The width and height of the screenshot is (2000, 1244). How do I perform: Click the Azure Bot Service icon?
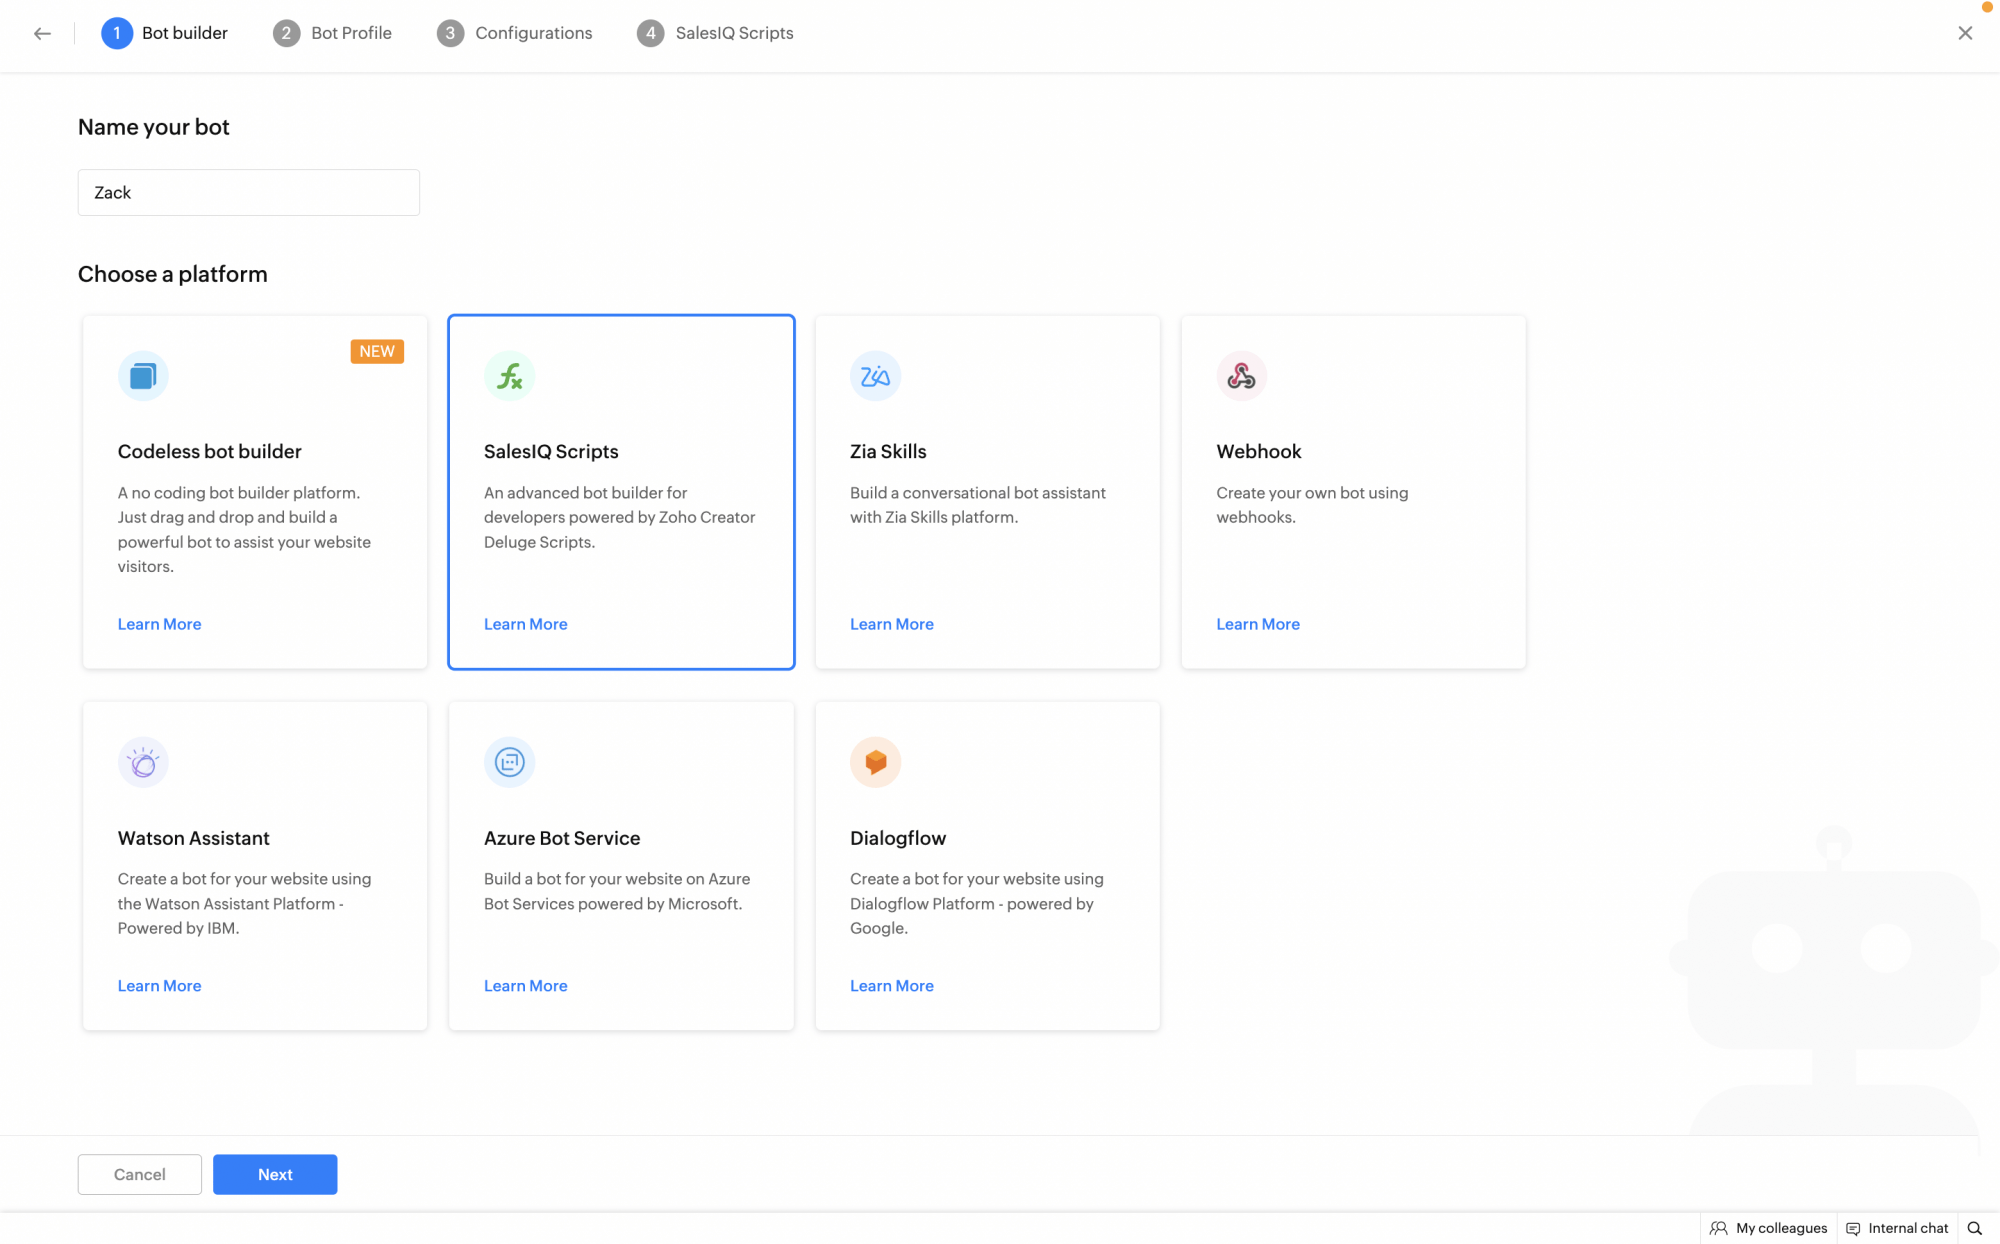[509, 761]
